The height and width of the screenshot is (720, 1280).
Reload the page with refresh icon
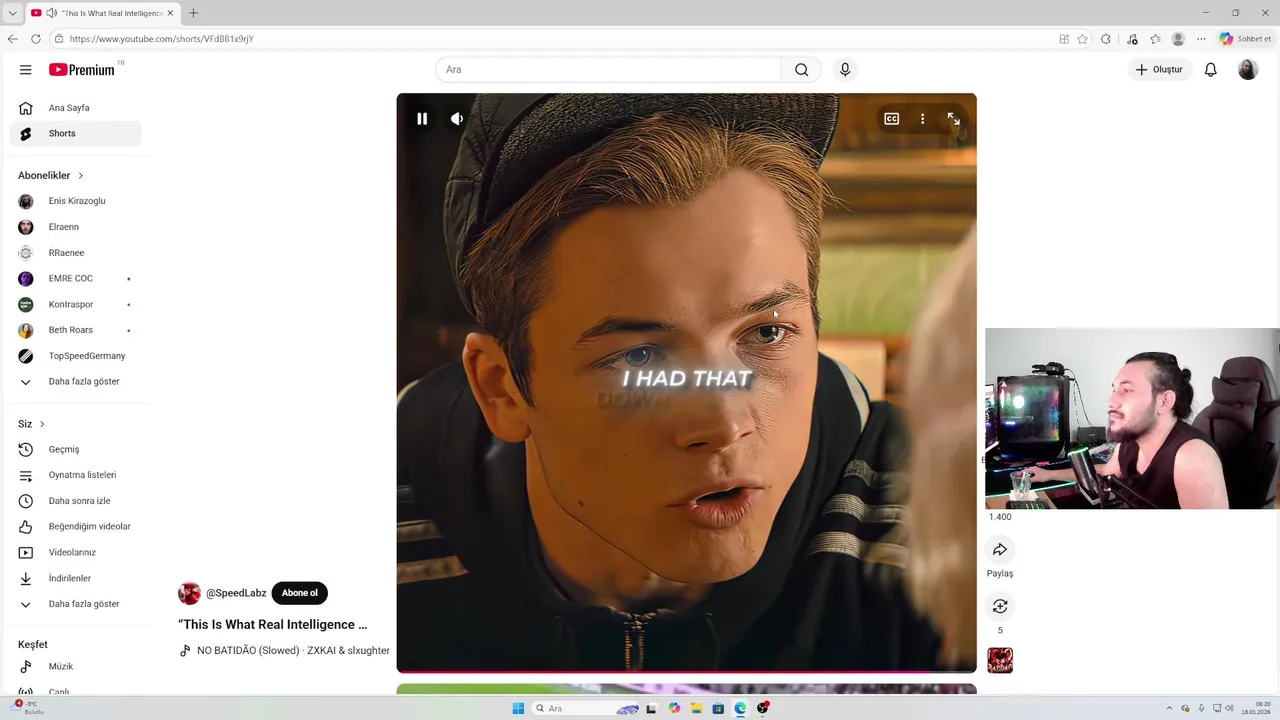[36, 39]
